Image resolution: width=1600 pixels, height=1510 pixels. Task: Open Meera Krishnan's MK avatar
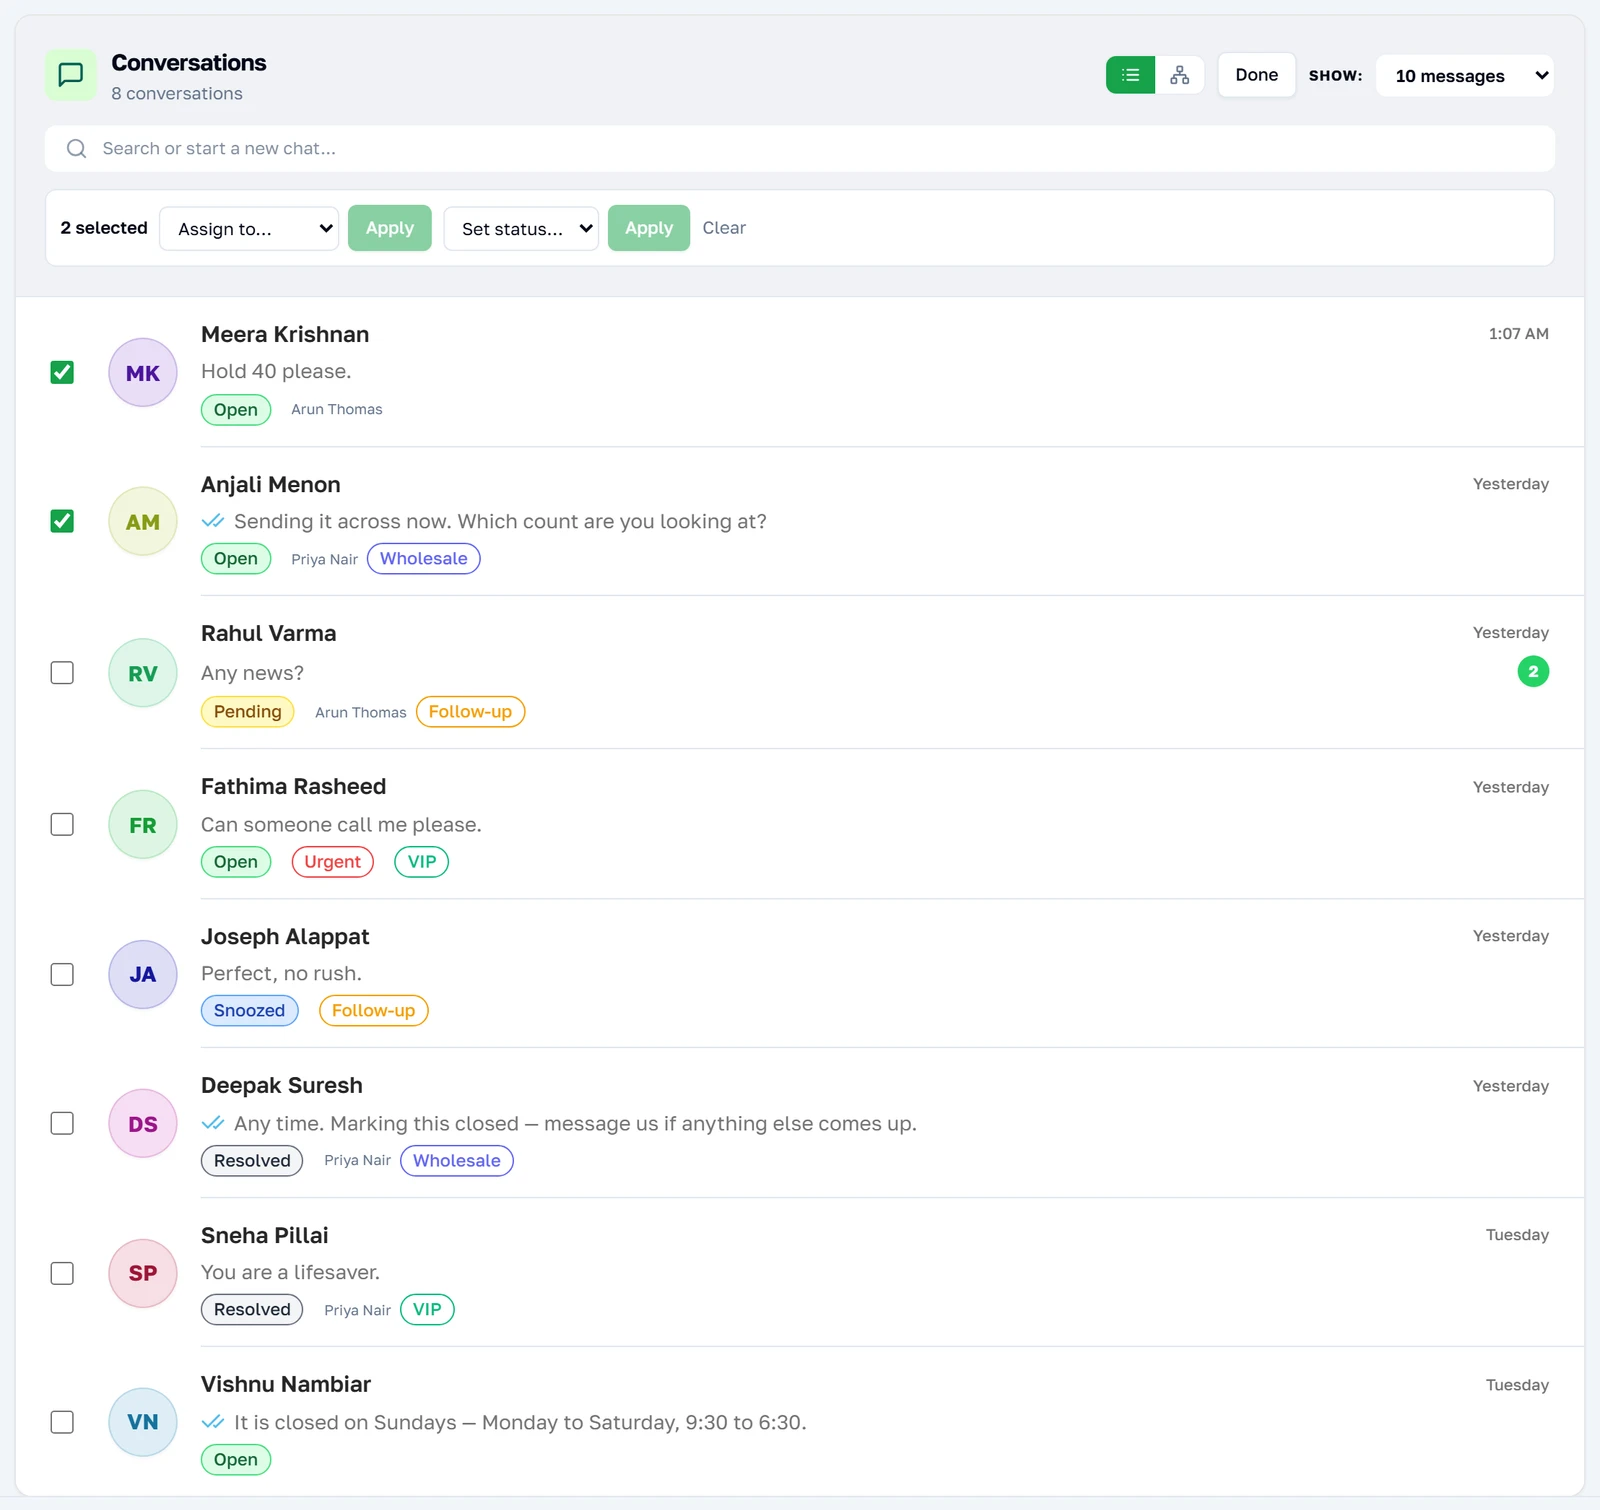click(x=143, y=373)
